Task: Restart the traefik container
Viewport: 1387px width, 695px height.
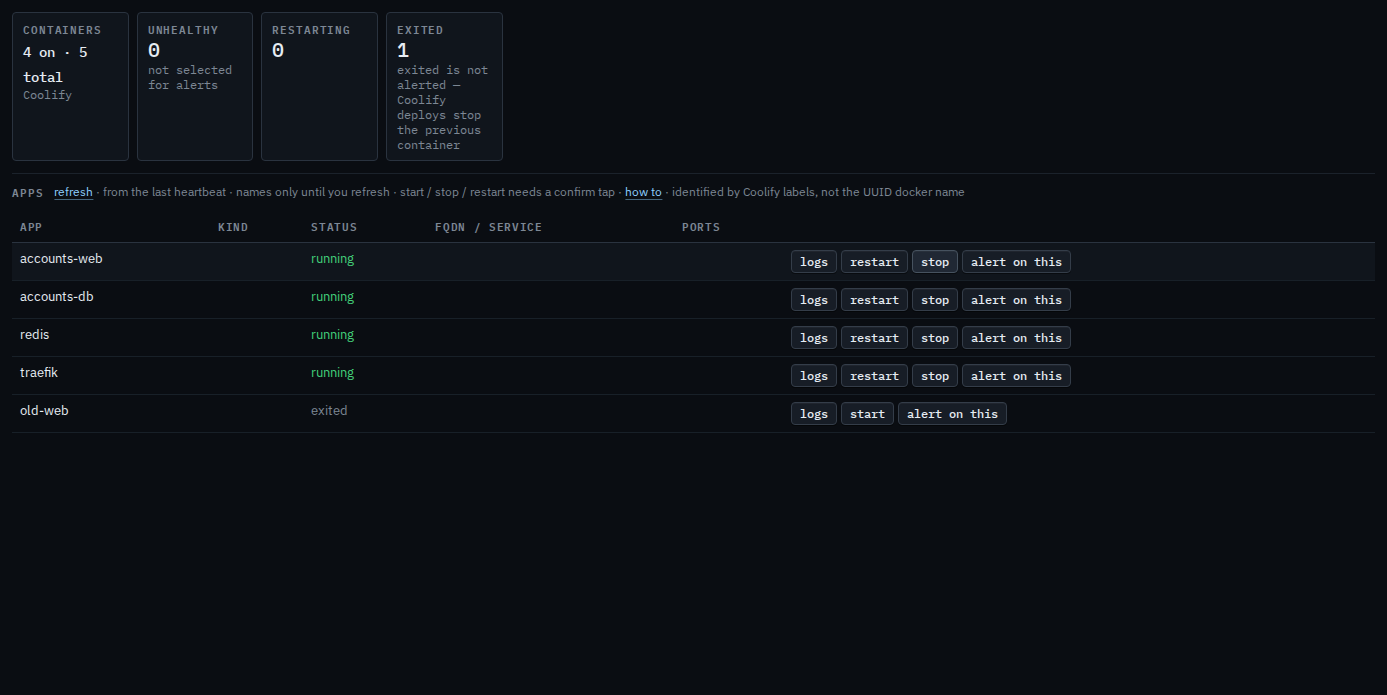Action: (874, 376)
